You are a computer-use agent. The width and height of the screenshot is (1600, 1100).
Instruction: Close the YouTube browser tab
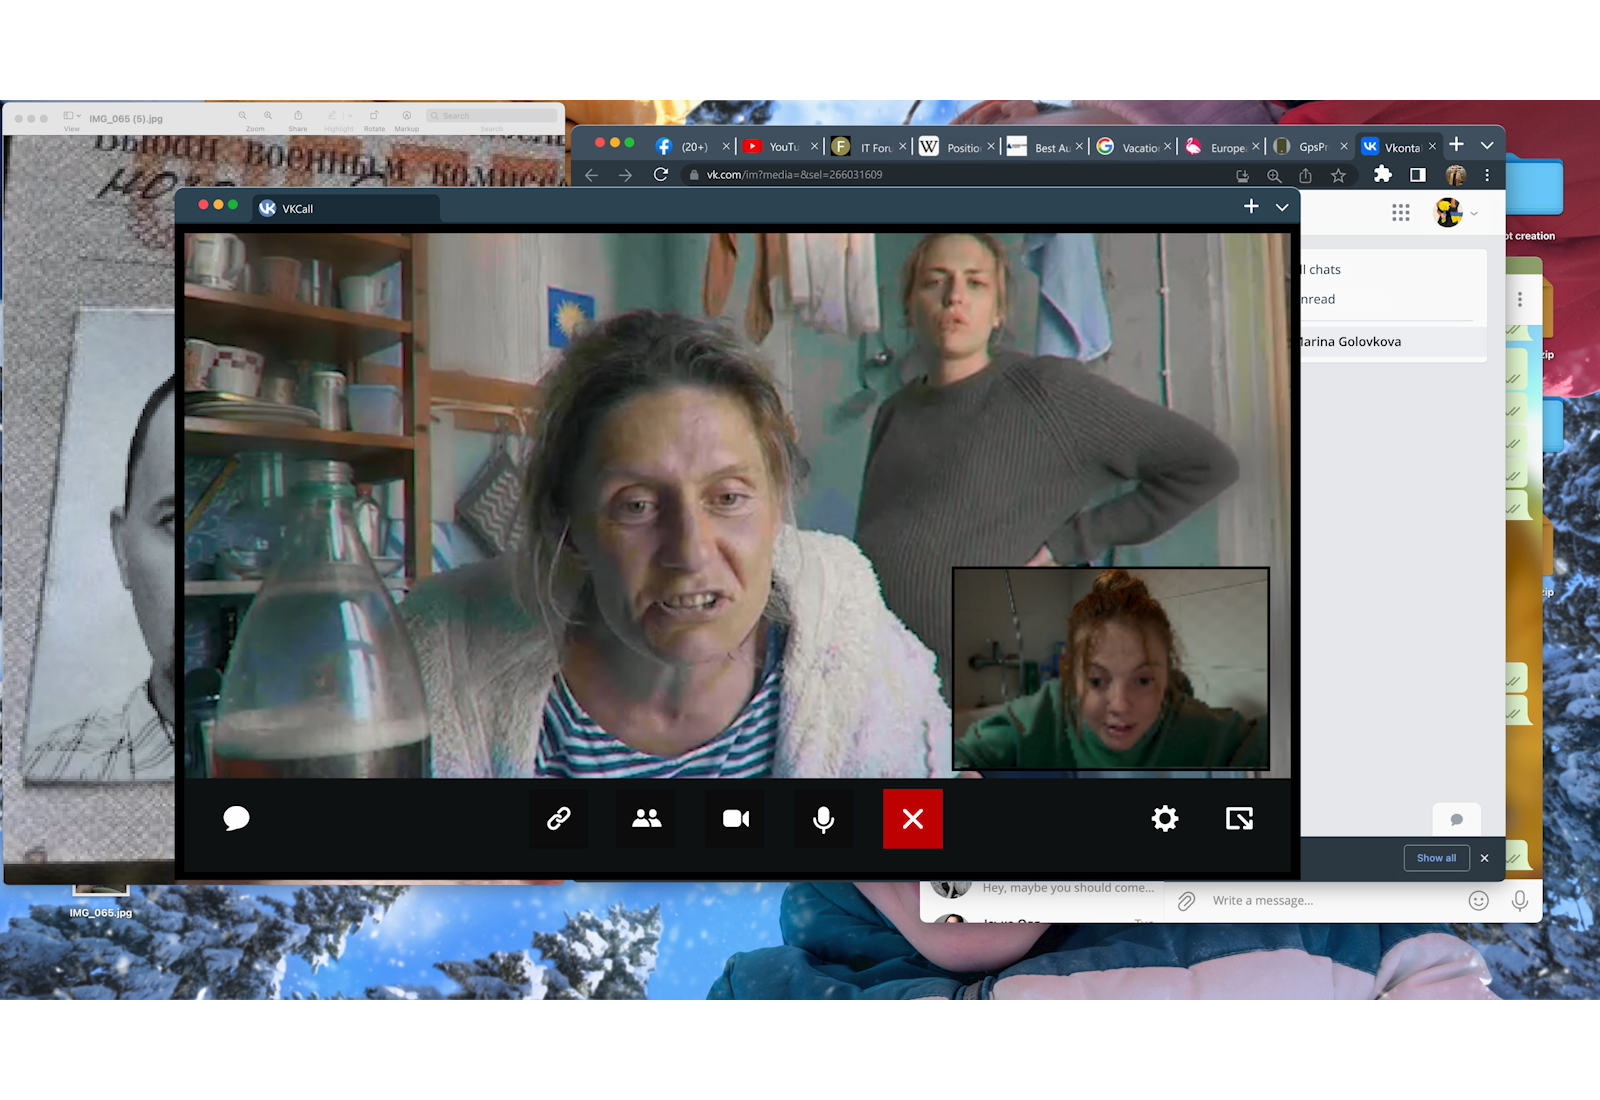click(814, 146)
